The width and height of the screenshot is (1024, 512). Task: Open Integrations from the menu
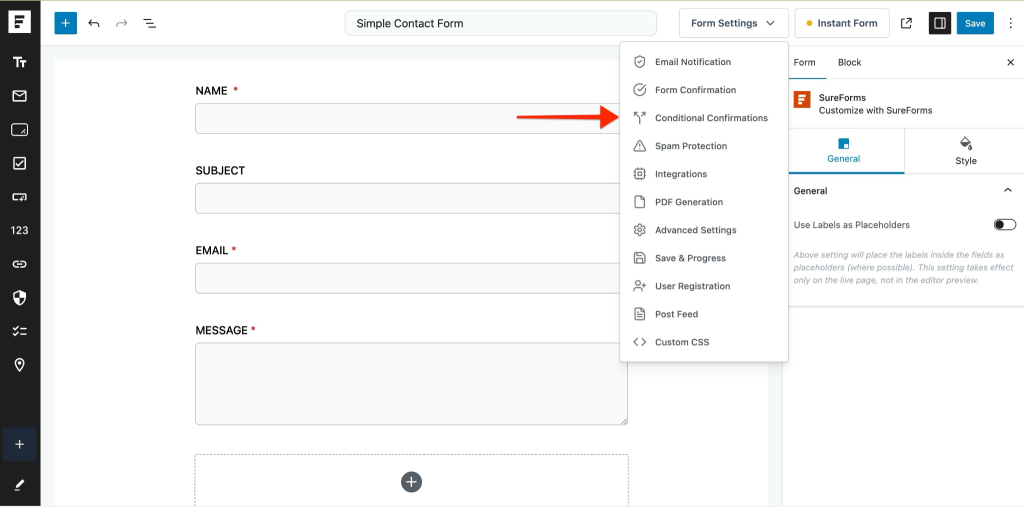(x=703, y=174)
